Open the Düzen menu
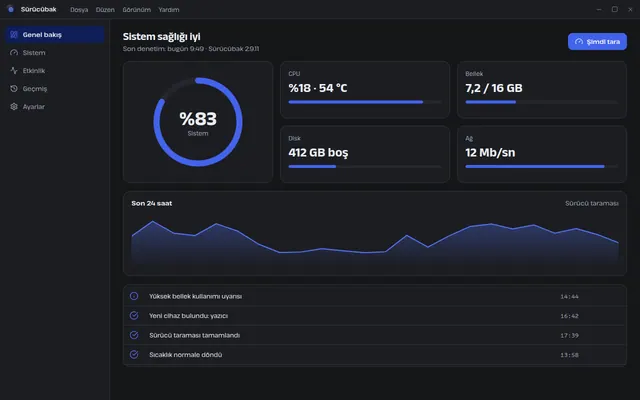 105,9
